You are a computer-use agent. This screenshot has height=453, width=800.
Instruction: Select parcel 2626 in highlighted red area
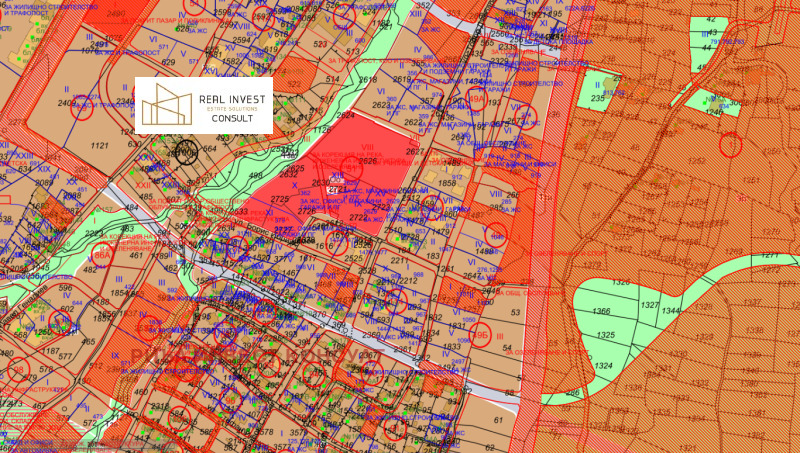(367, 161)
